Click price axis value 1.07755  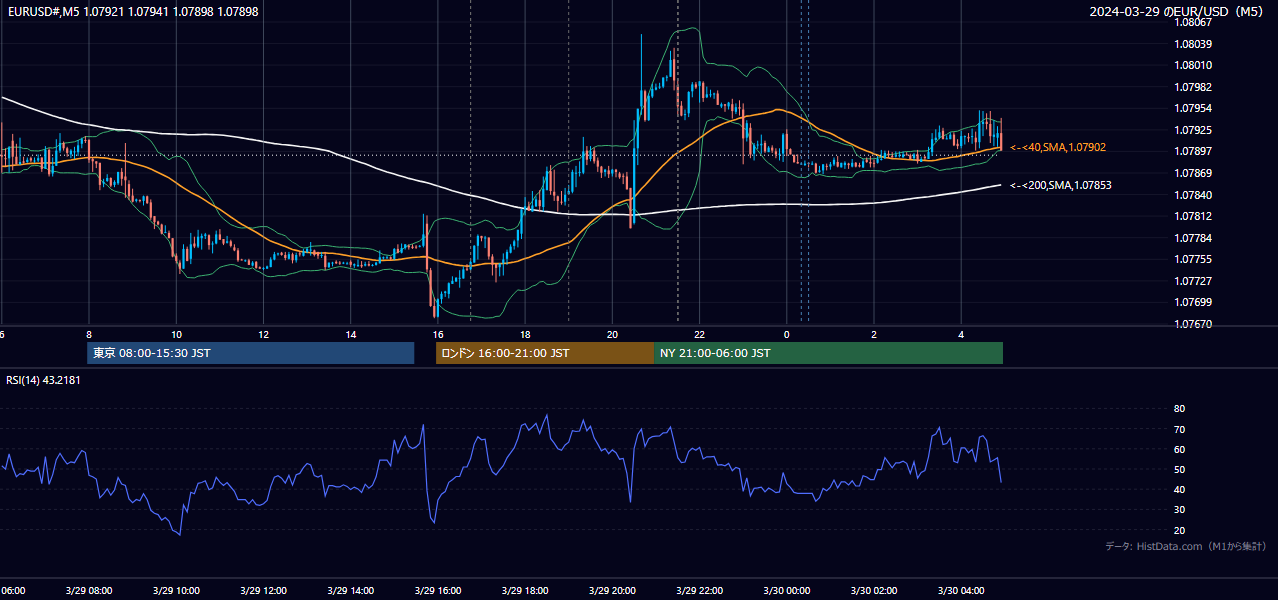click(x=1194, y=259)
